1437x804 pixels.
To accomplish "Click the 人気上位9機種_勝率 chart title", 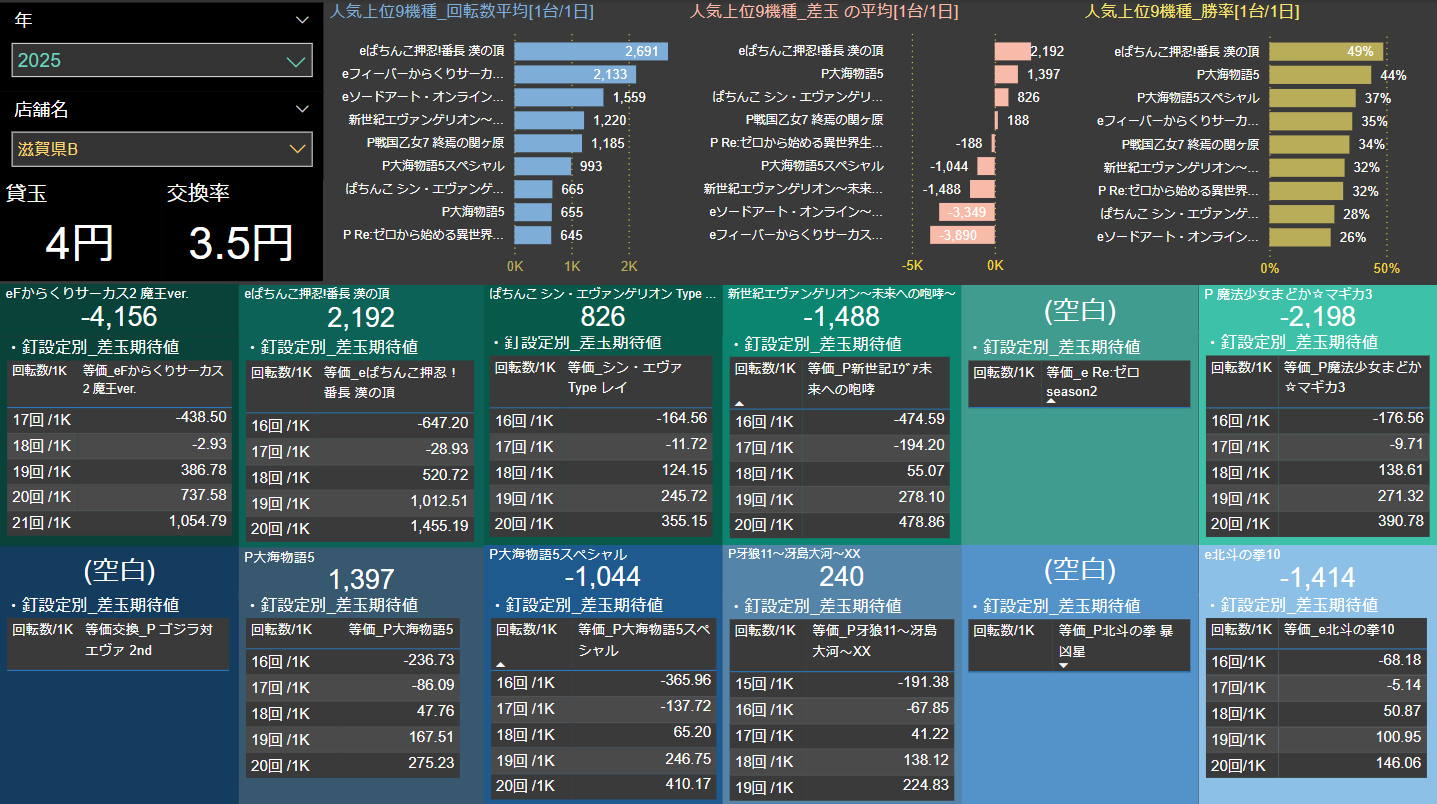I will (x=1192, y=12).
